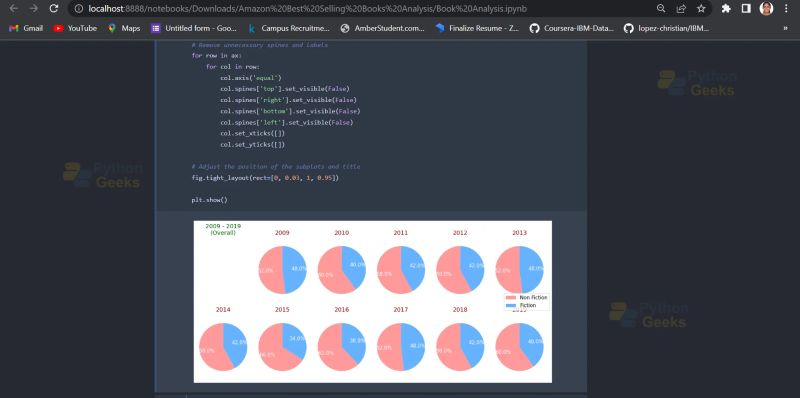Image resolution: width=800 pixels, height=398 pixels.
Task: Click the 2011 pie chart
Action: click(x=401, y=270)
